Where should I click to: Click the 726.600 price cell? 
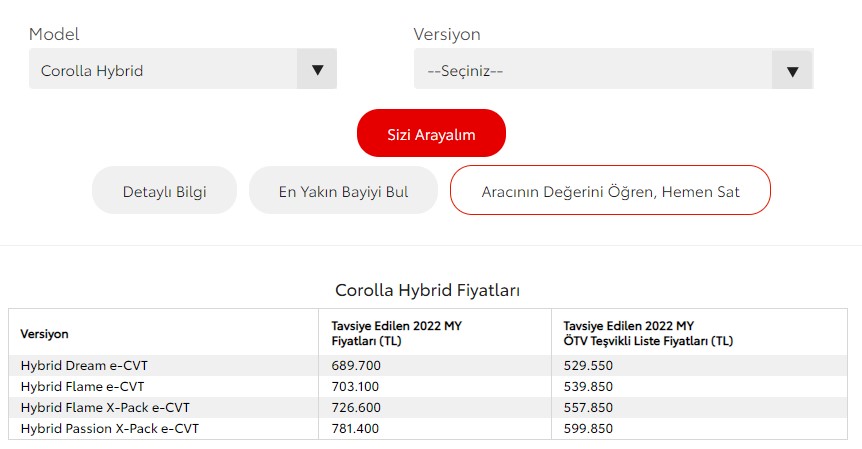pyautogui.click(x=356, y=407)
